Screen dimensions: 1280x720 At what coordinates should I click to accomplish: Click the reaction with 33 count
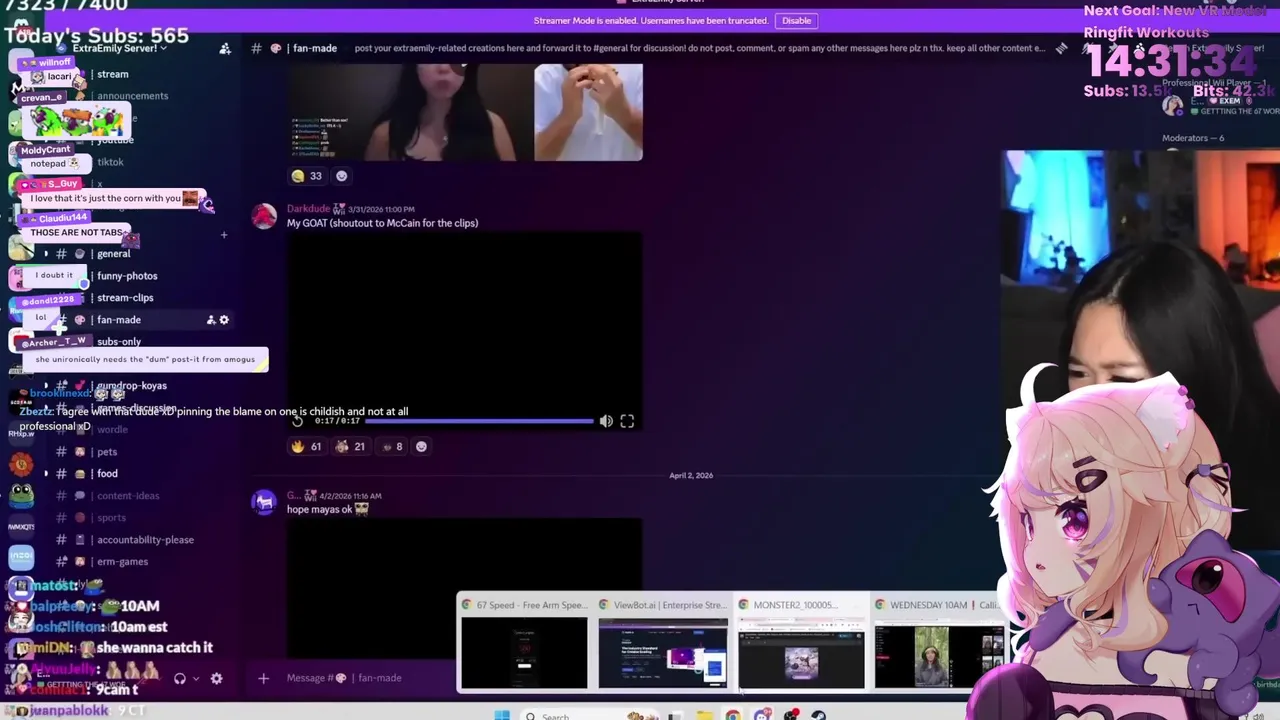[x=307, y=176]
